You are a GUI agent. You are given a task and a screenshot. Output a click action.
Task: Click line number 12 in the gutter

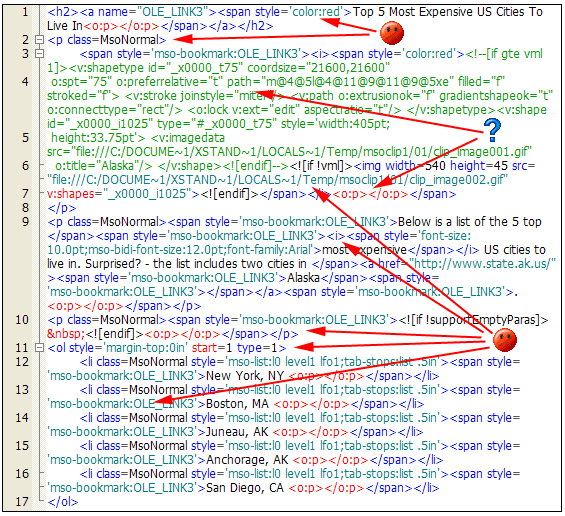(22, 362)
